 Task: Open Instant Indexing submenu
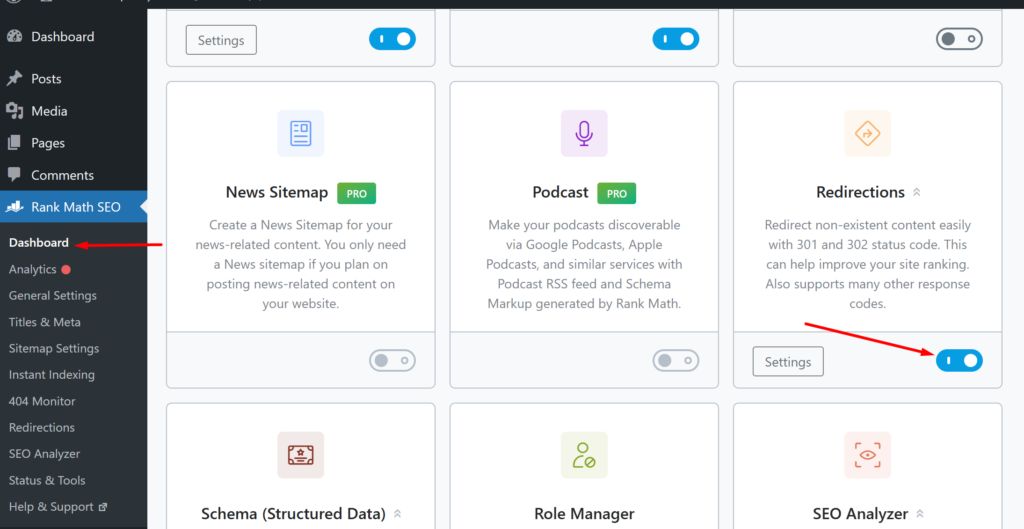click(x=52, y=375)
